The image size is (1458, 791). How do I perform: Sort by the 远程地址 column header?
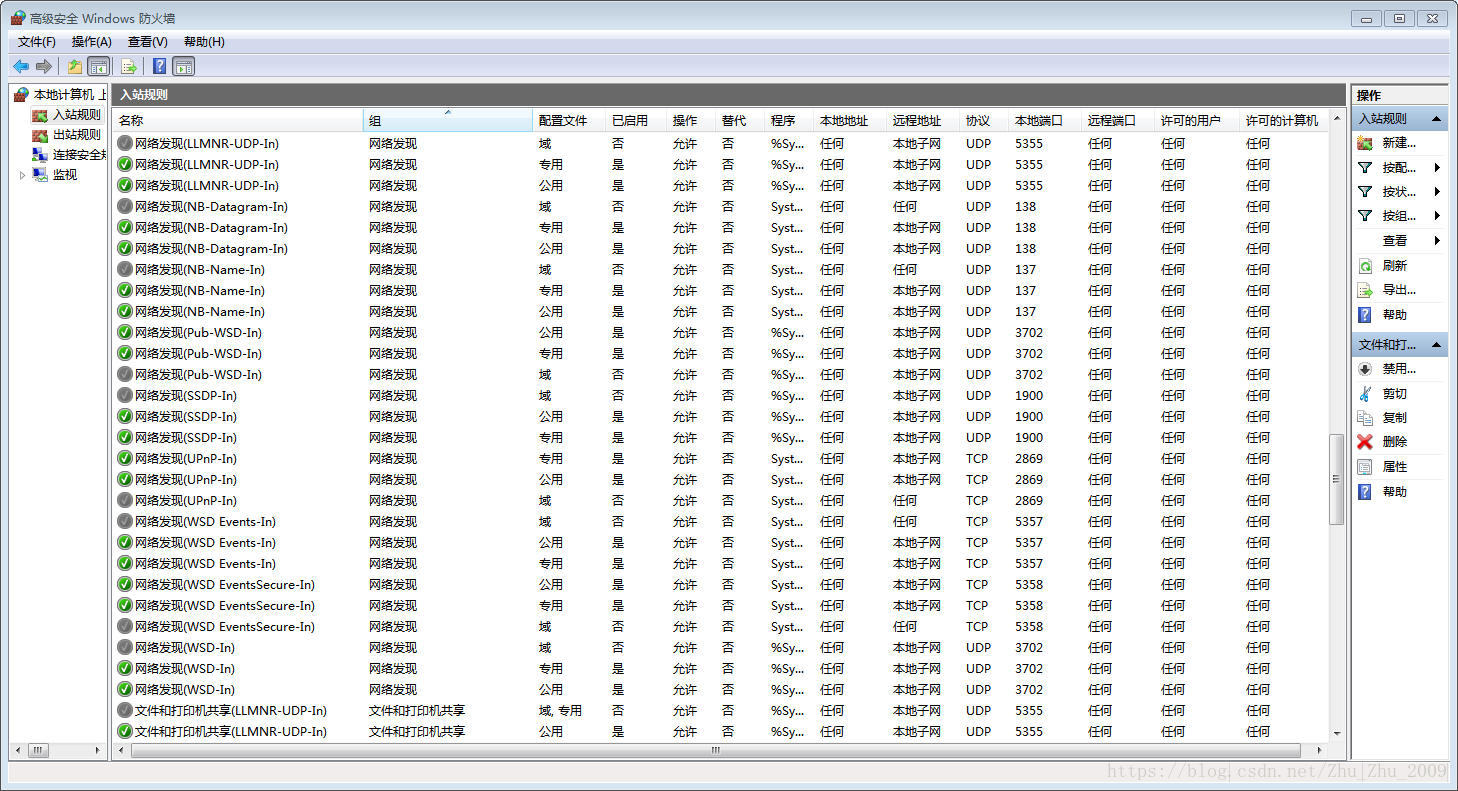(x=924, y=121)
